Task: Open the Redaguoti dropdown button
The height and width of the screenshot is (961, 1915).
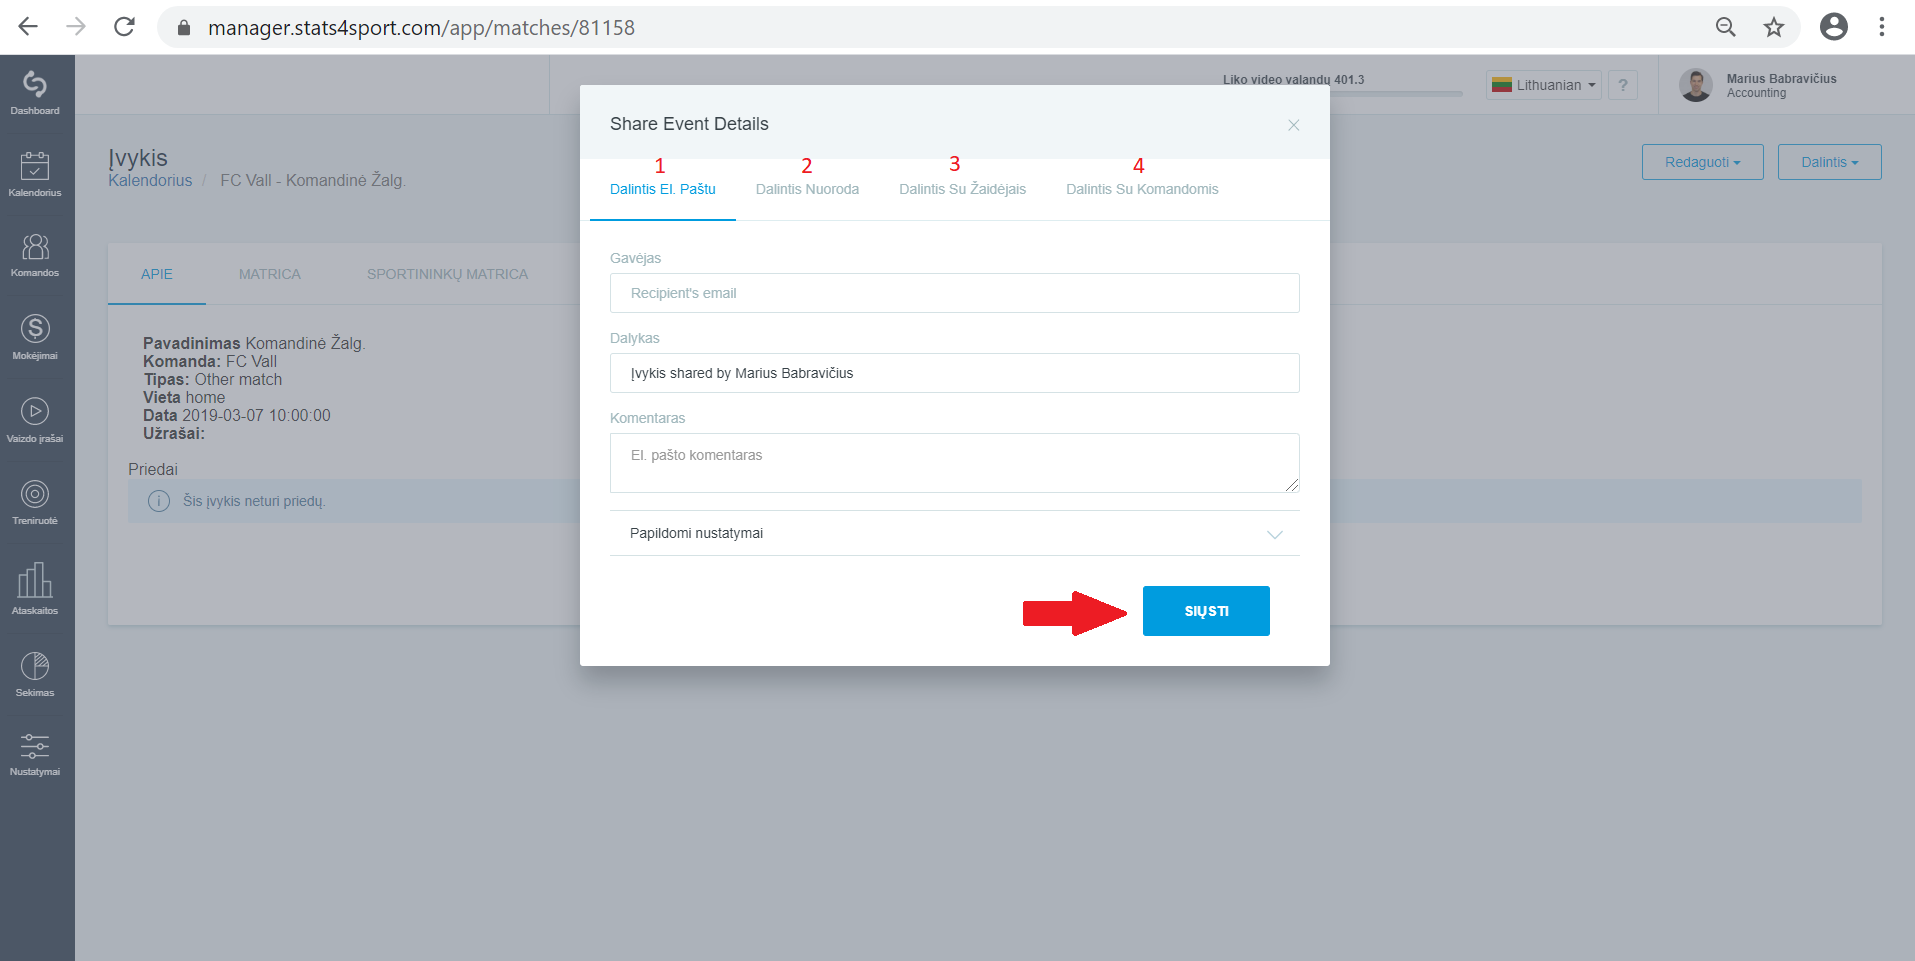Action: click(1703, 162)
